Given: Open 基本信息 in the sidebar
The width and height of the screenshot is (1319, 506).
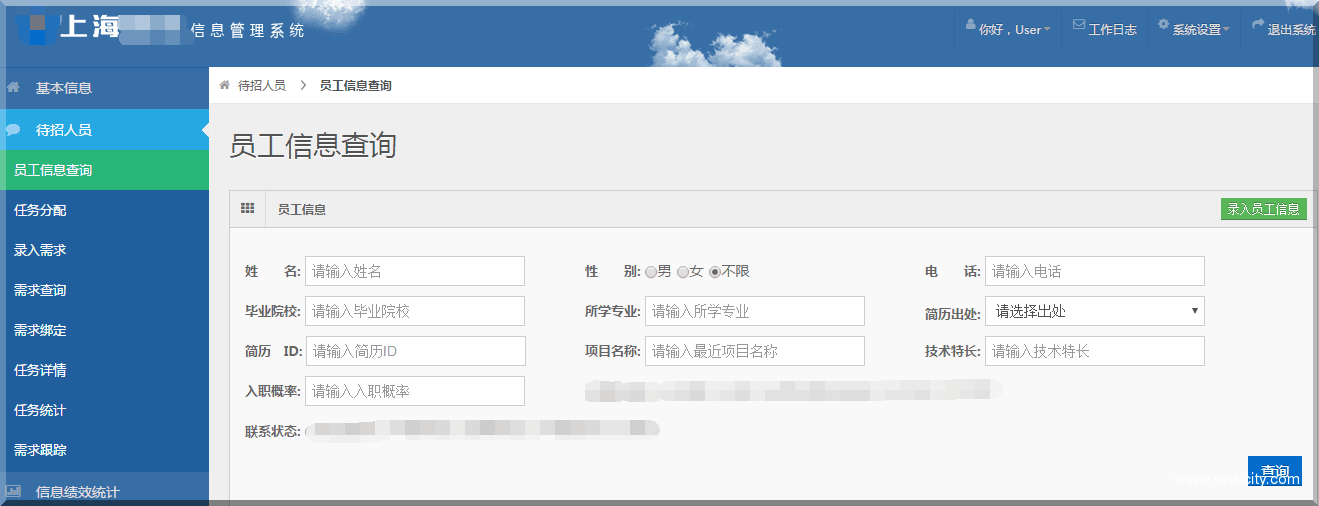Looking at the screenshot, I should pyautogui.click(x=104, y=88).
